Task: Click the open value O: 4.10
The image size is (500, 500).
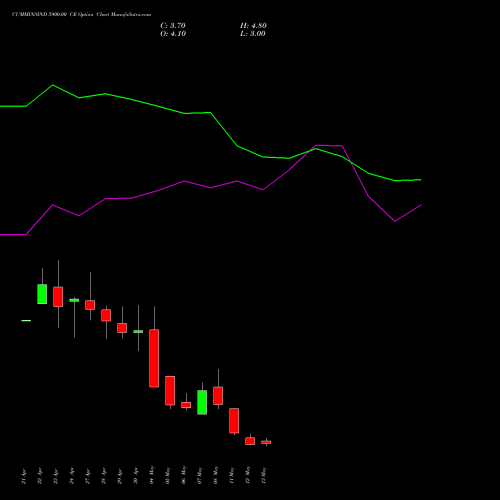Action: click(173, 34)
